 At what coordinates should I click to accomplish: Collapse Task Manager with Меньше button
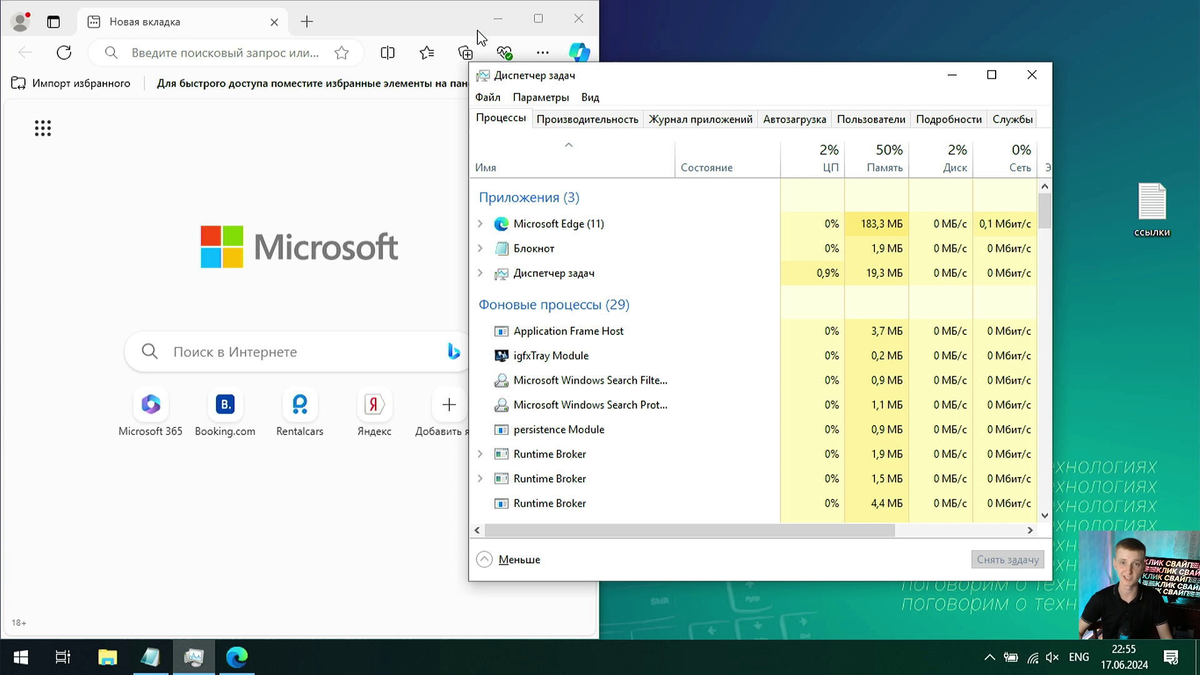pos(509,560)
